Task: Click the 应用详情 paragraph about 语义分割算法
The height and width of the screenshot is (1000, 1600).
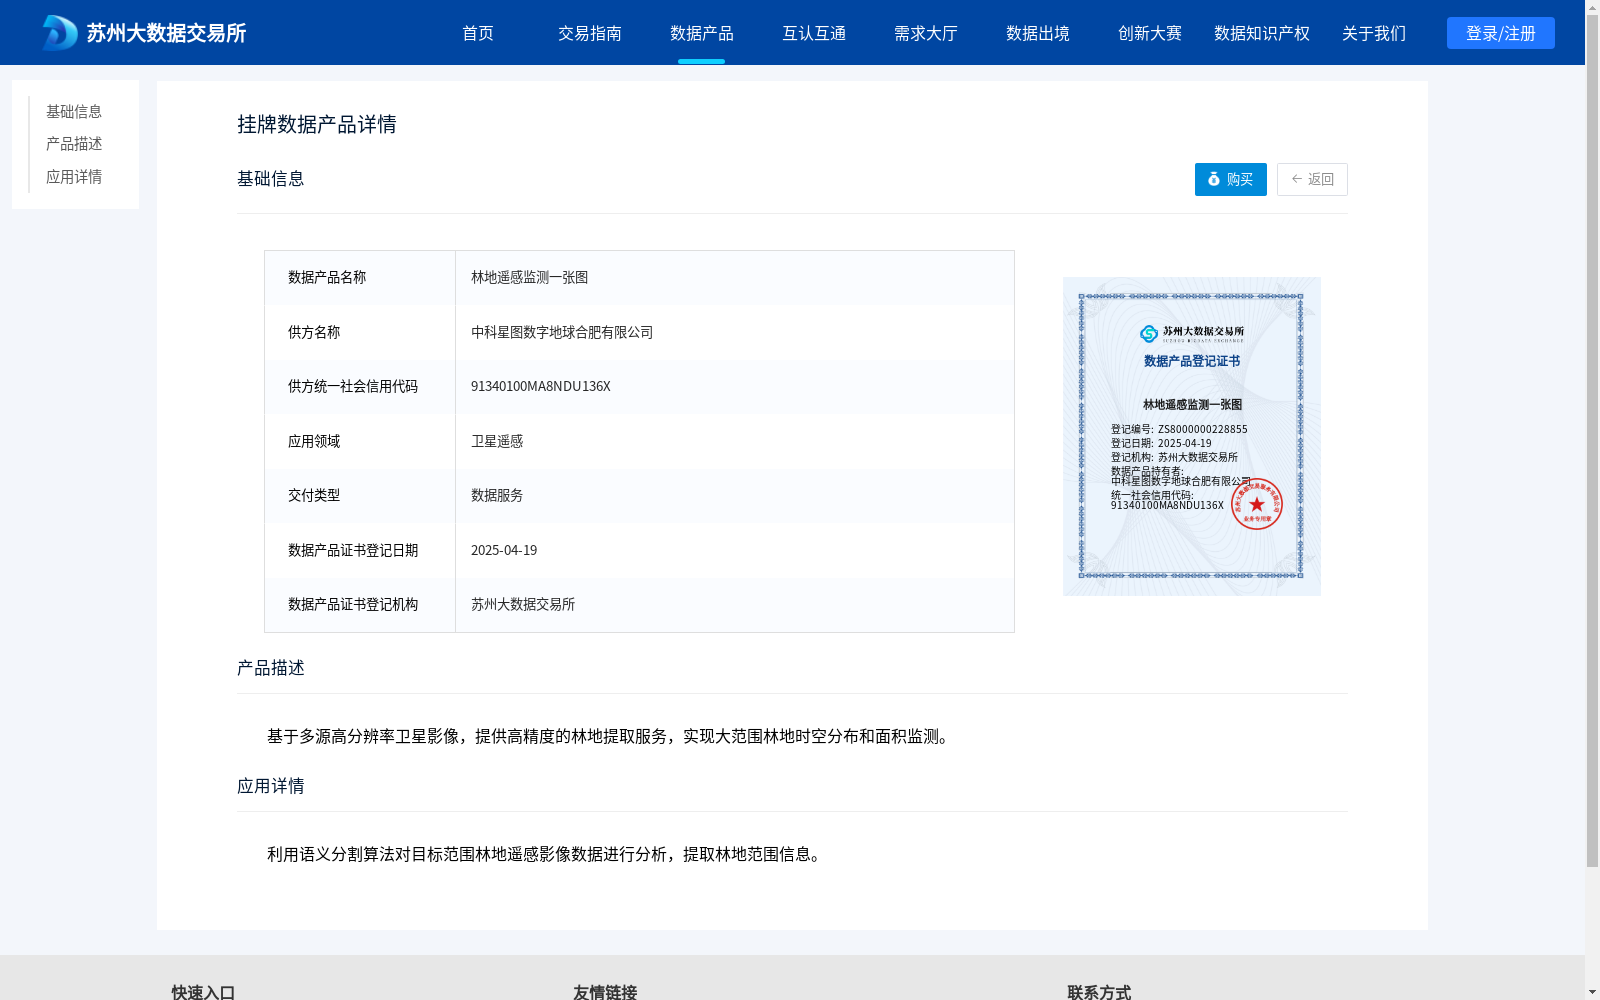Action: [x=546, y=855]
